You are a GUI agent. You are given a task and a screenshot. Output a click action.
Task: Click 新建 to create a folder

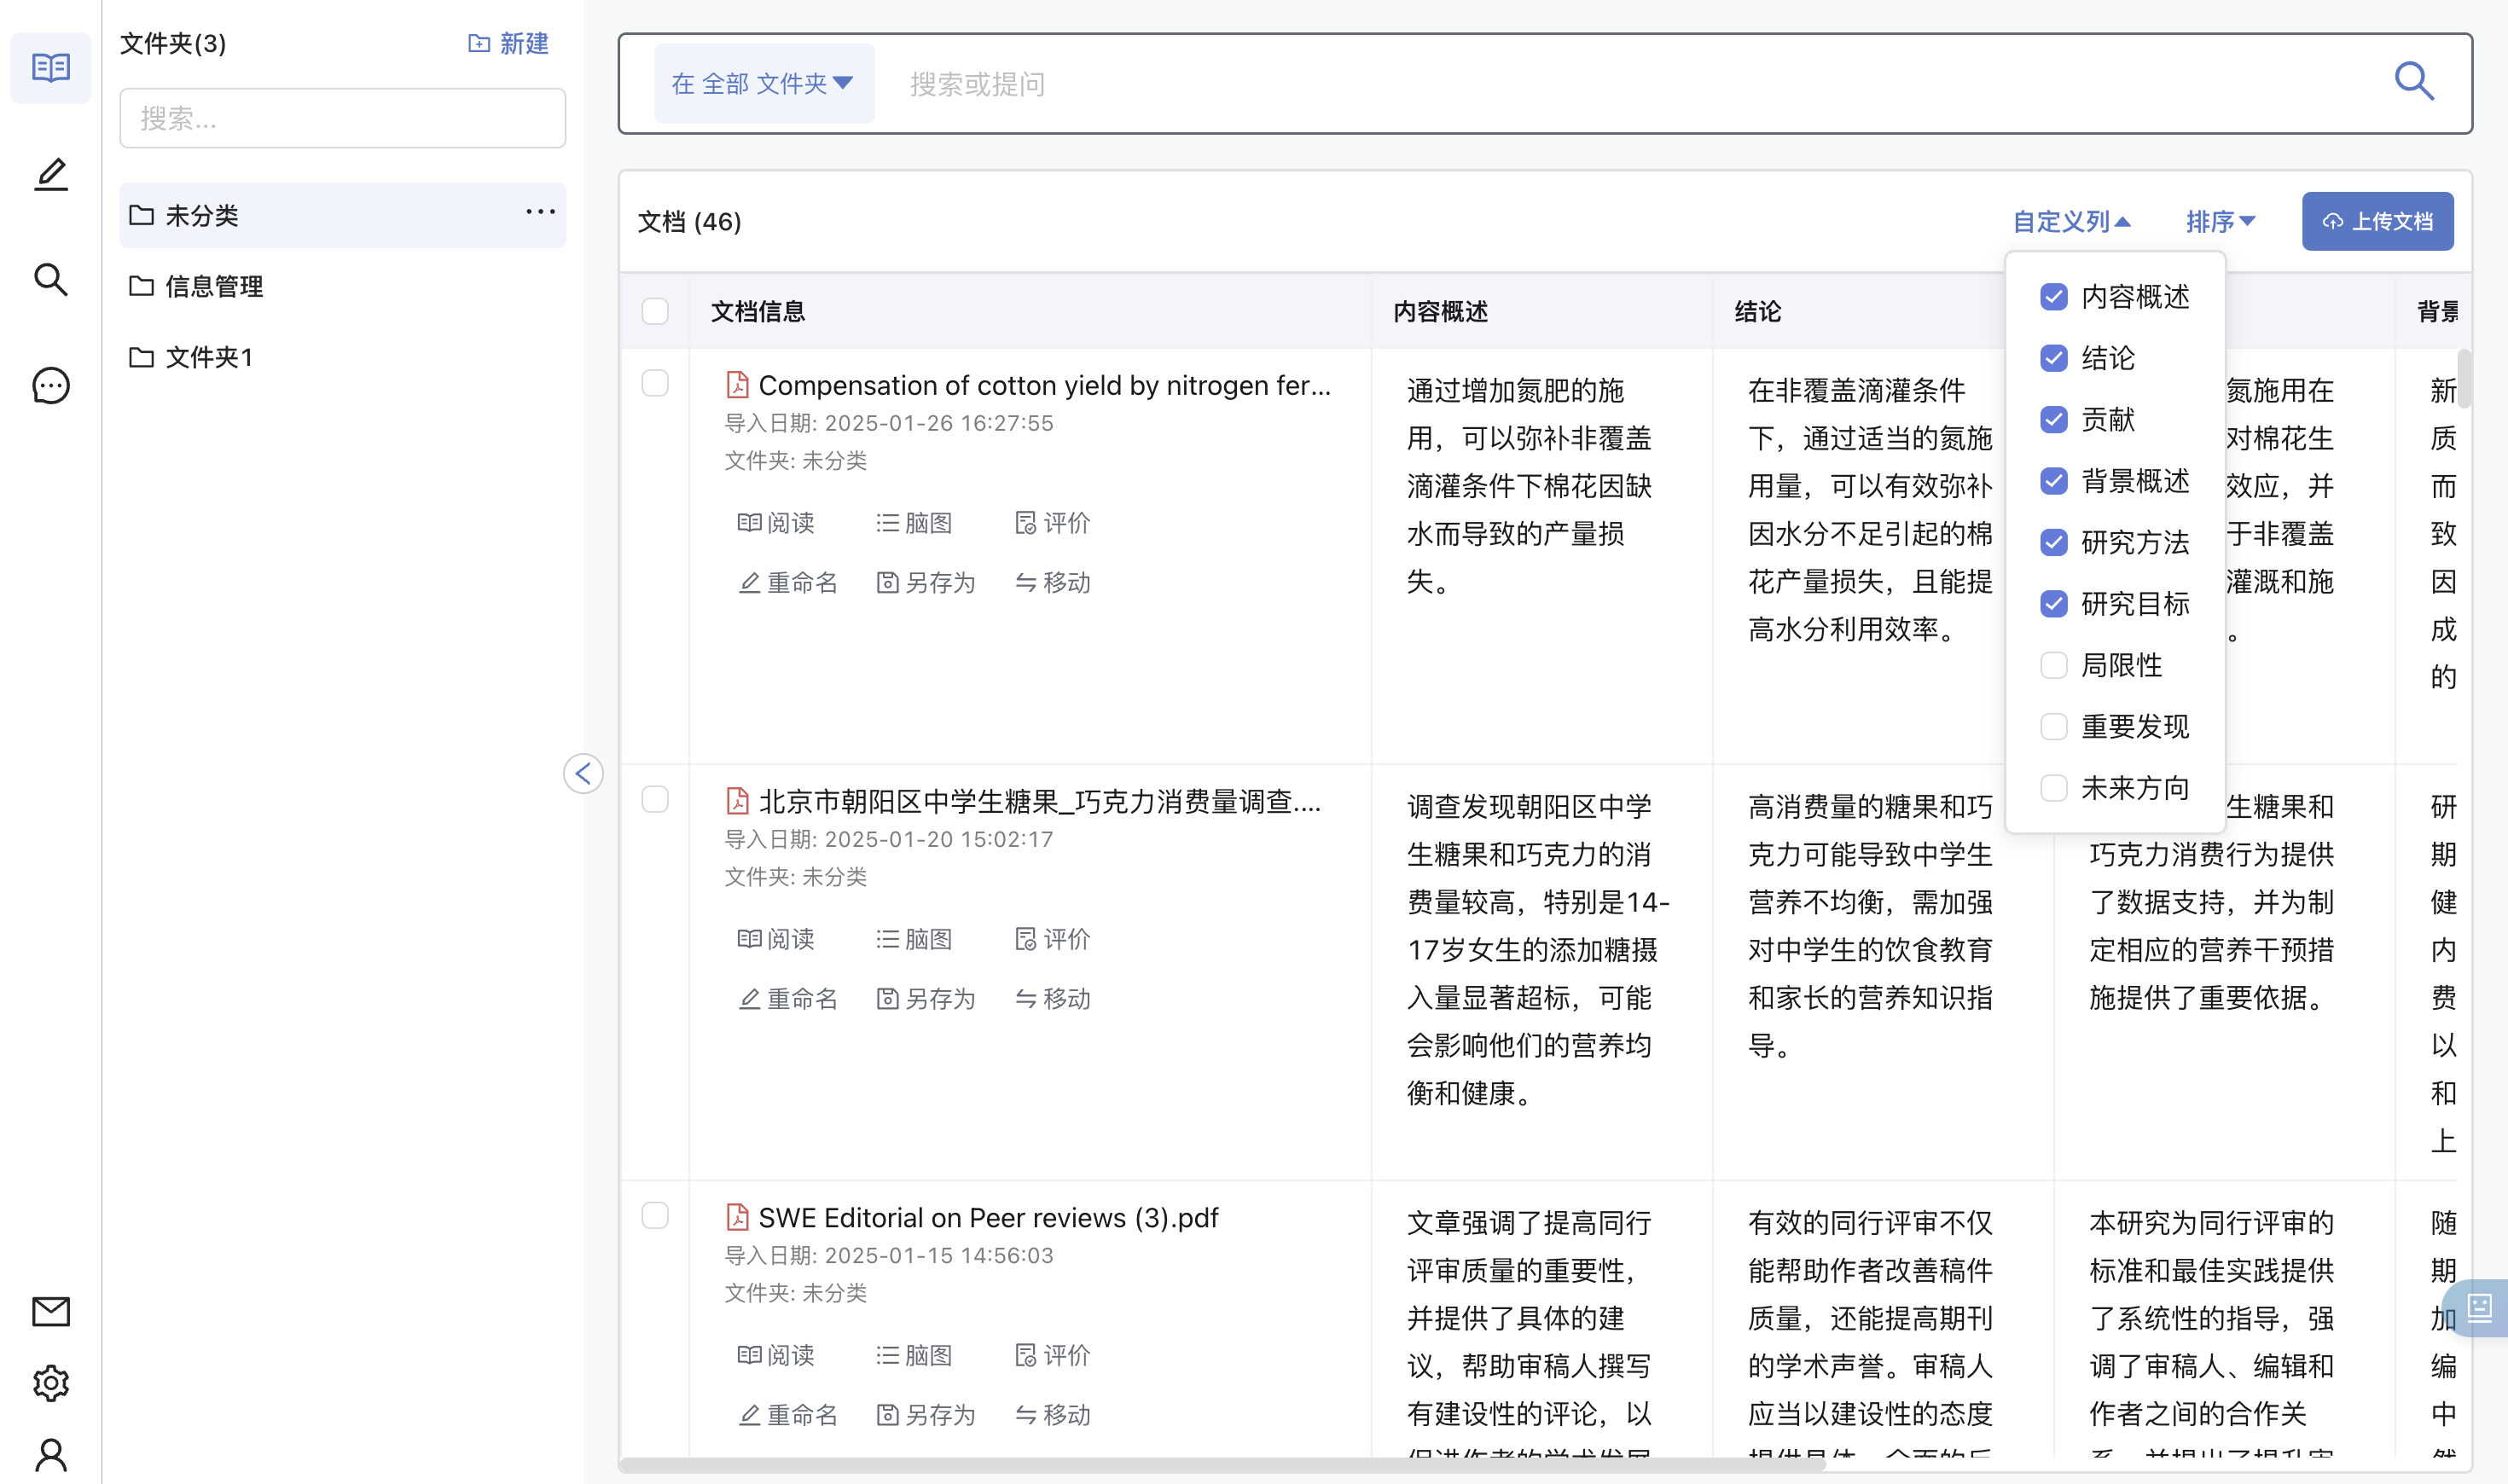click(508, 43)
